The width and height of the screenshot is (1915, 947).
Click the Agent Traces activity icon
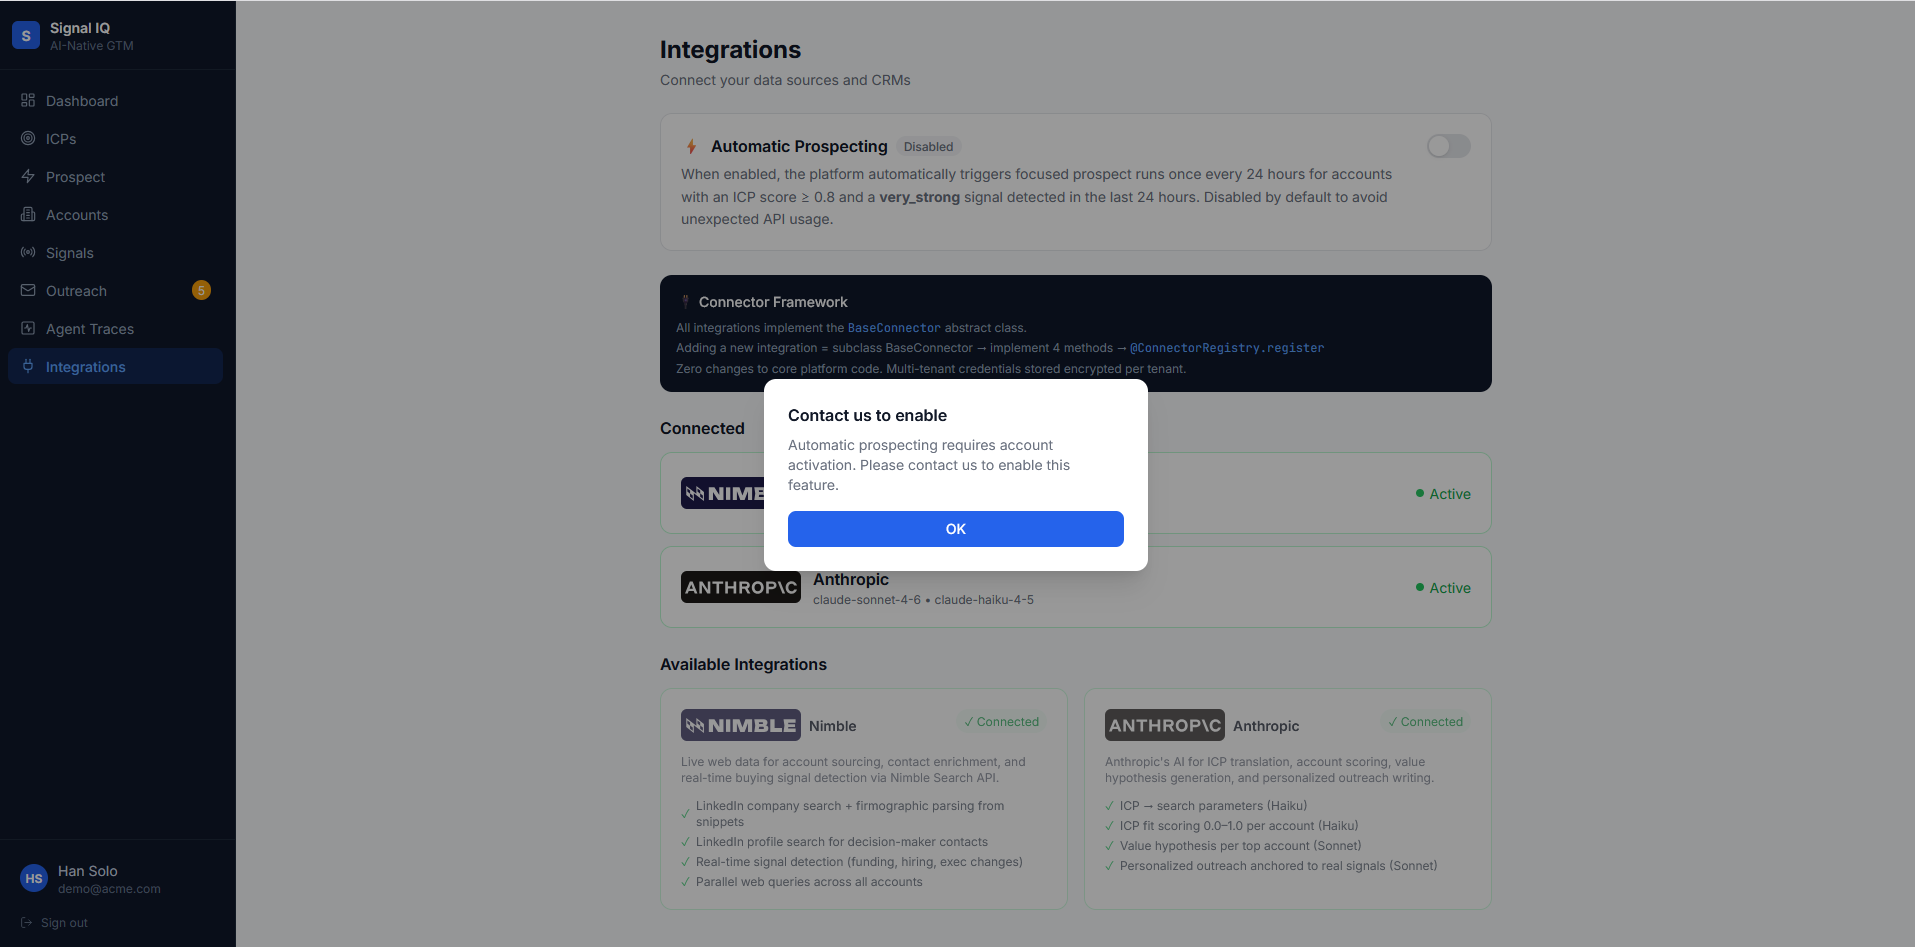pyautogui.click(x=28, y=328)
